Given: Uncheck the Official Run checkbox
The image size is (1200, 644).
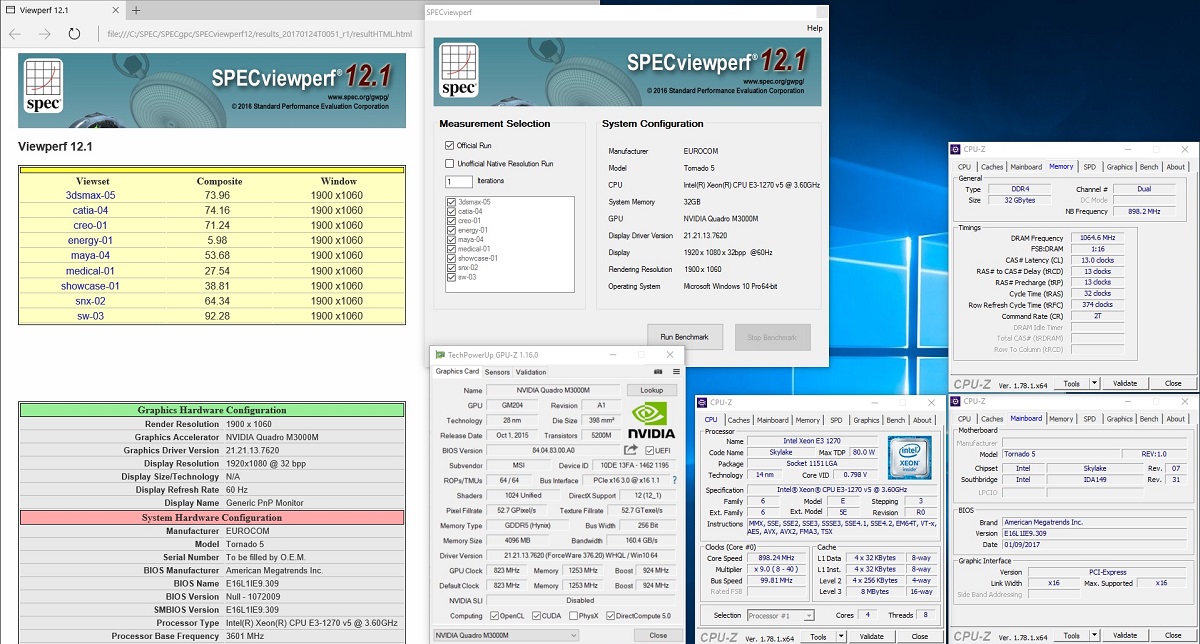Looking at the screenshot, I should 449,145.
